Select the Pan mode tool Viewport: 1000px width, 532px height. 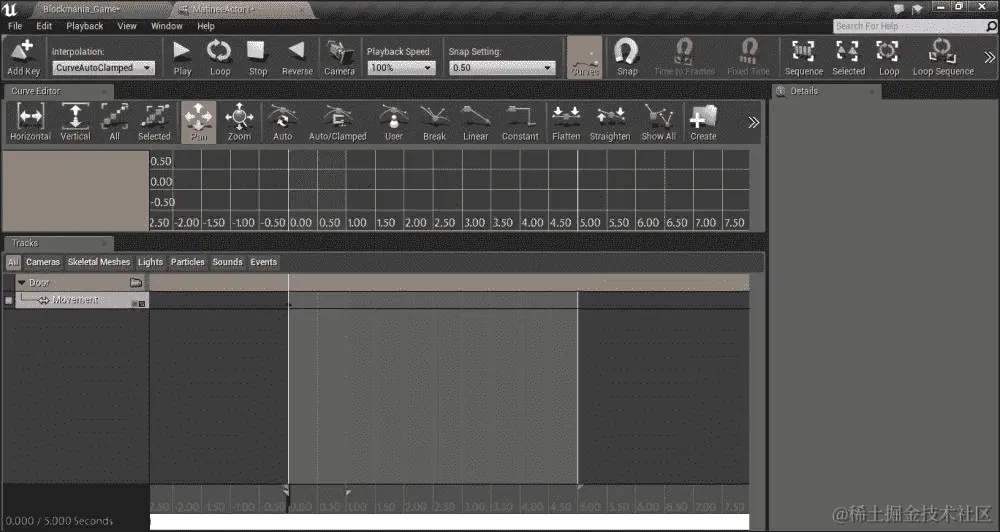199,122
